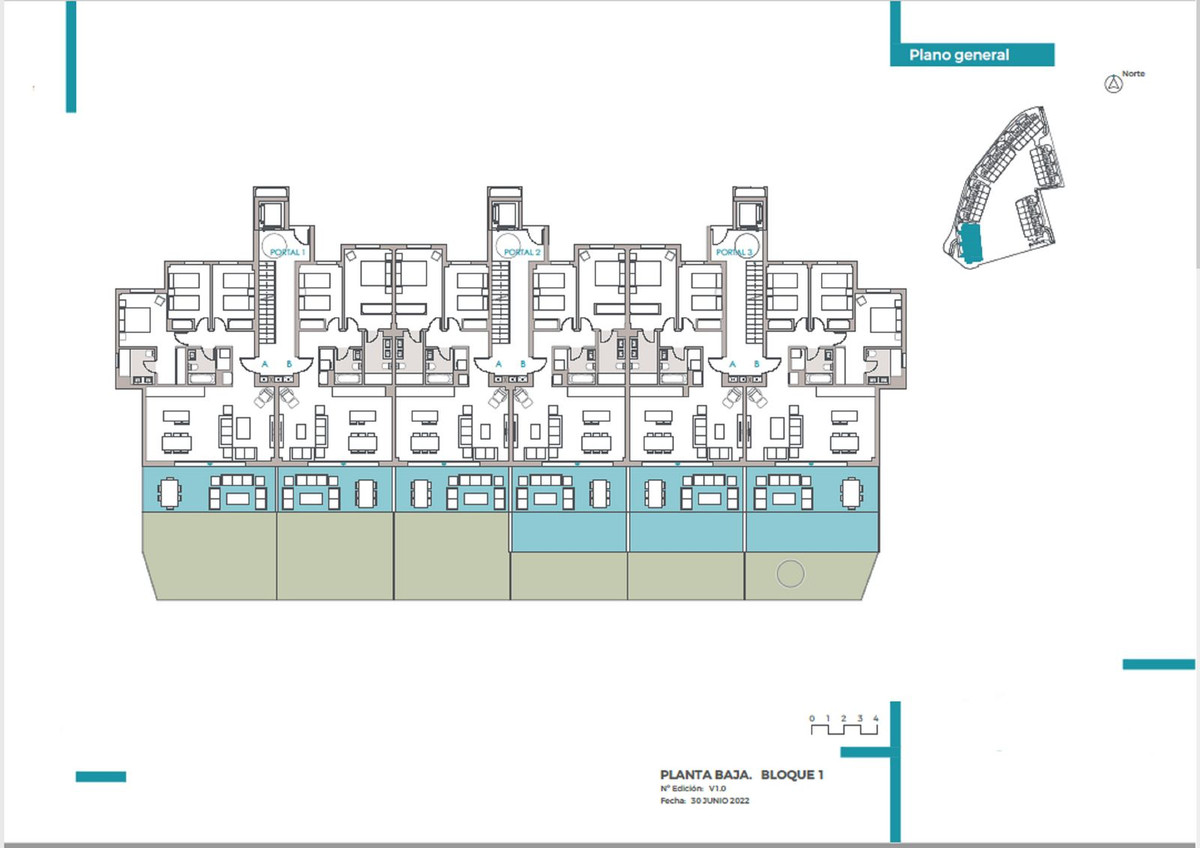Click the PLANTA BAJA. BLOQUE 1 title
The width and height of the screenshot is (1200, 848).
[x=742, y=775]
